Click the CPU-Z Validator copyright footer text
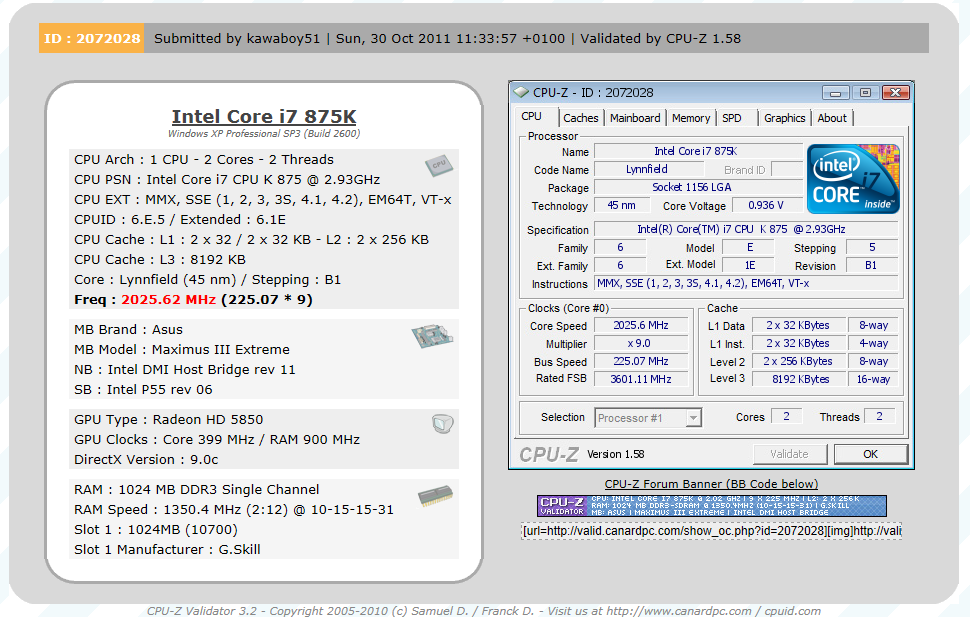The image size is (970, 617). click(x=484, y=611)
